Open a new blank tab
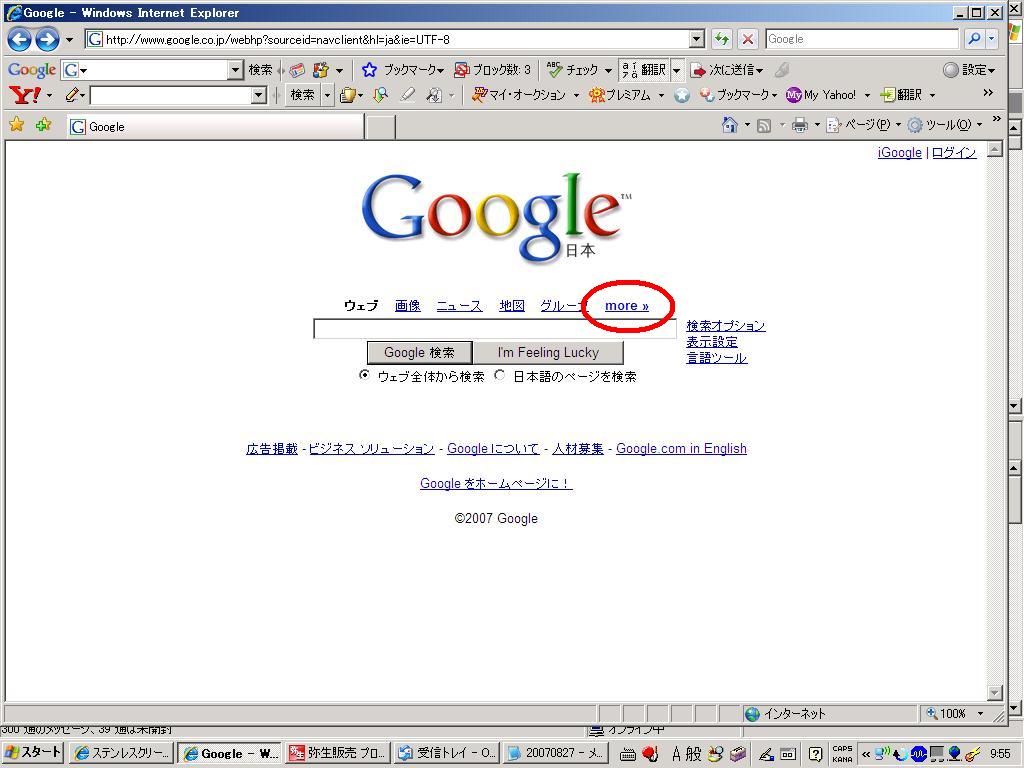Viewport: 1024px width, 768px height. (x=380, y=127)
